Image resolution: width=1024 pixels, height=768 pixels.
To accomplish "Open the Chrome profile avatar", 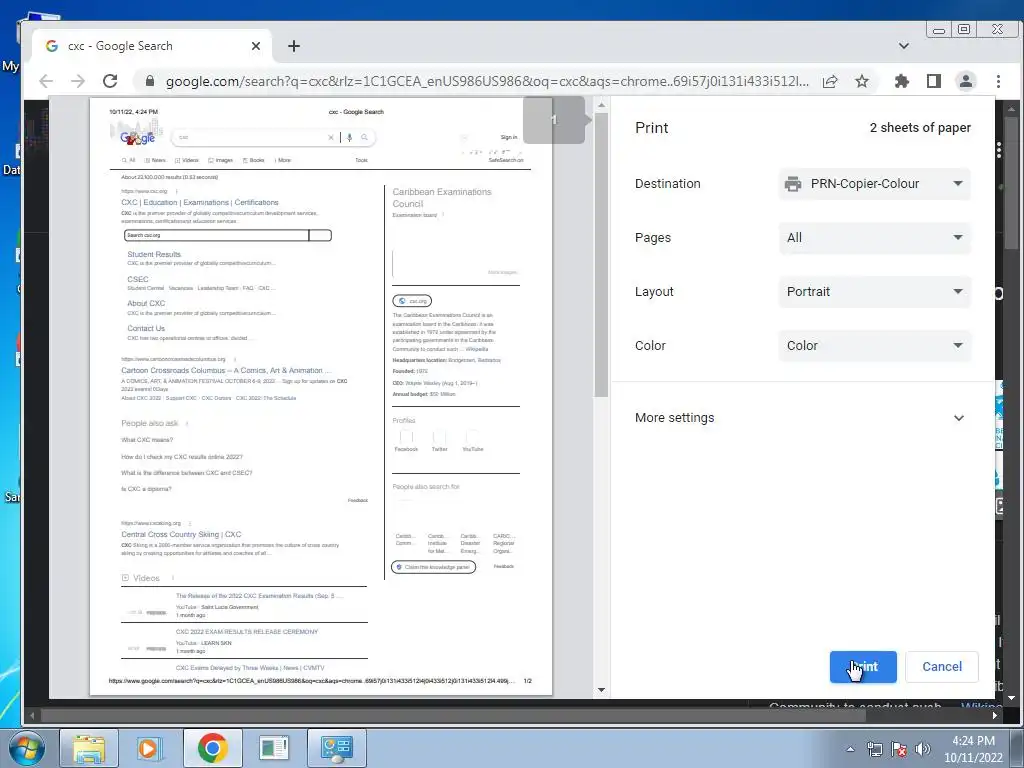I will point(965,81).
